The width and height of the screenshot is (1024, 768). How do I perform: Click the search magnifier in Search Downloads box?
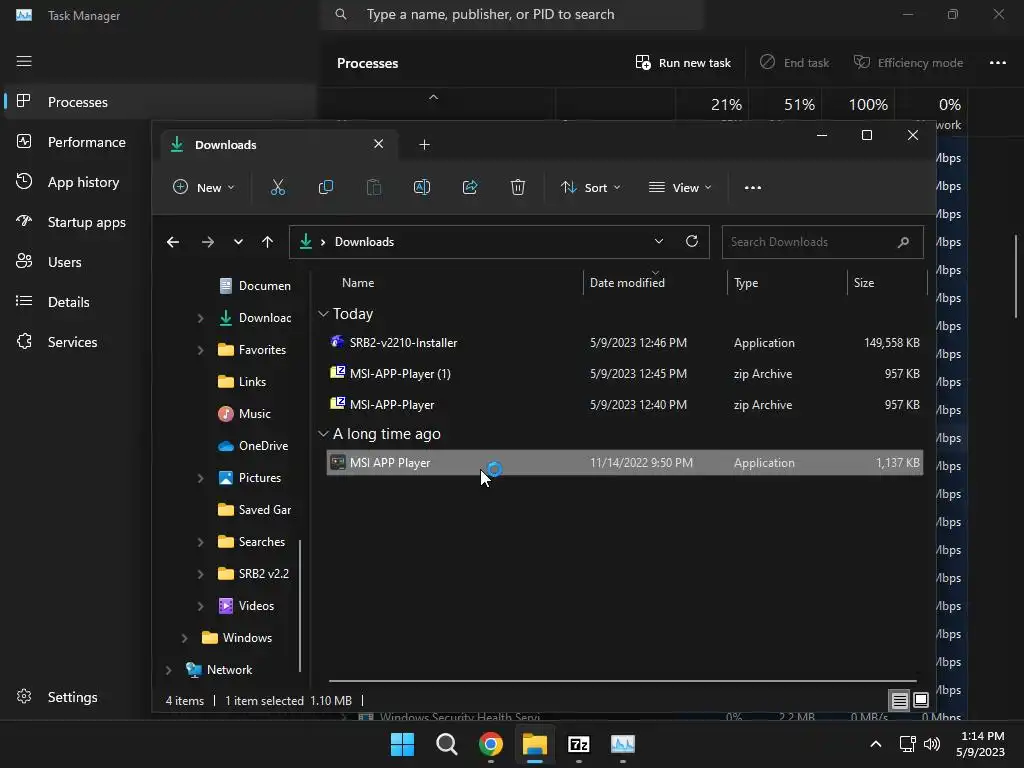[x=903, y=242]
